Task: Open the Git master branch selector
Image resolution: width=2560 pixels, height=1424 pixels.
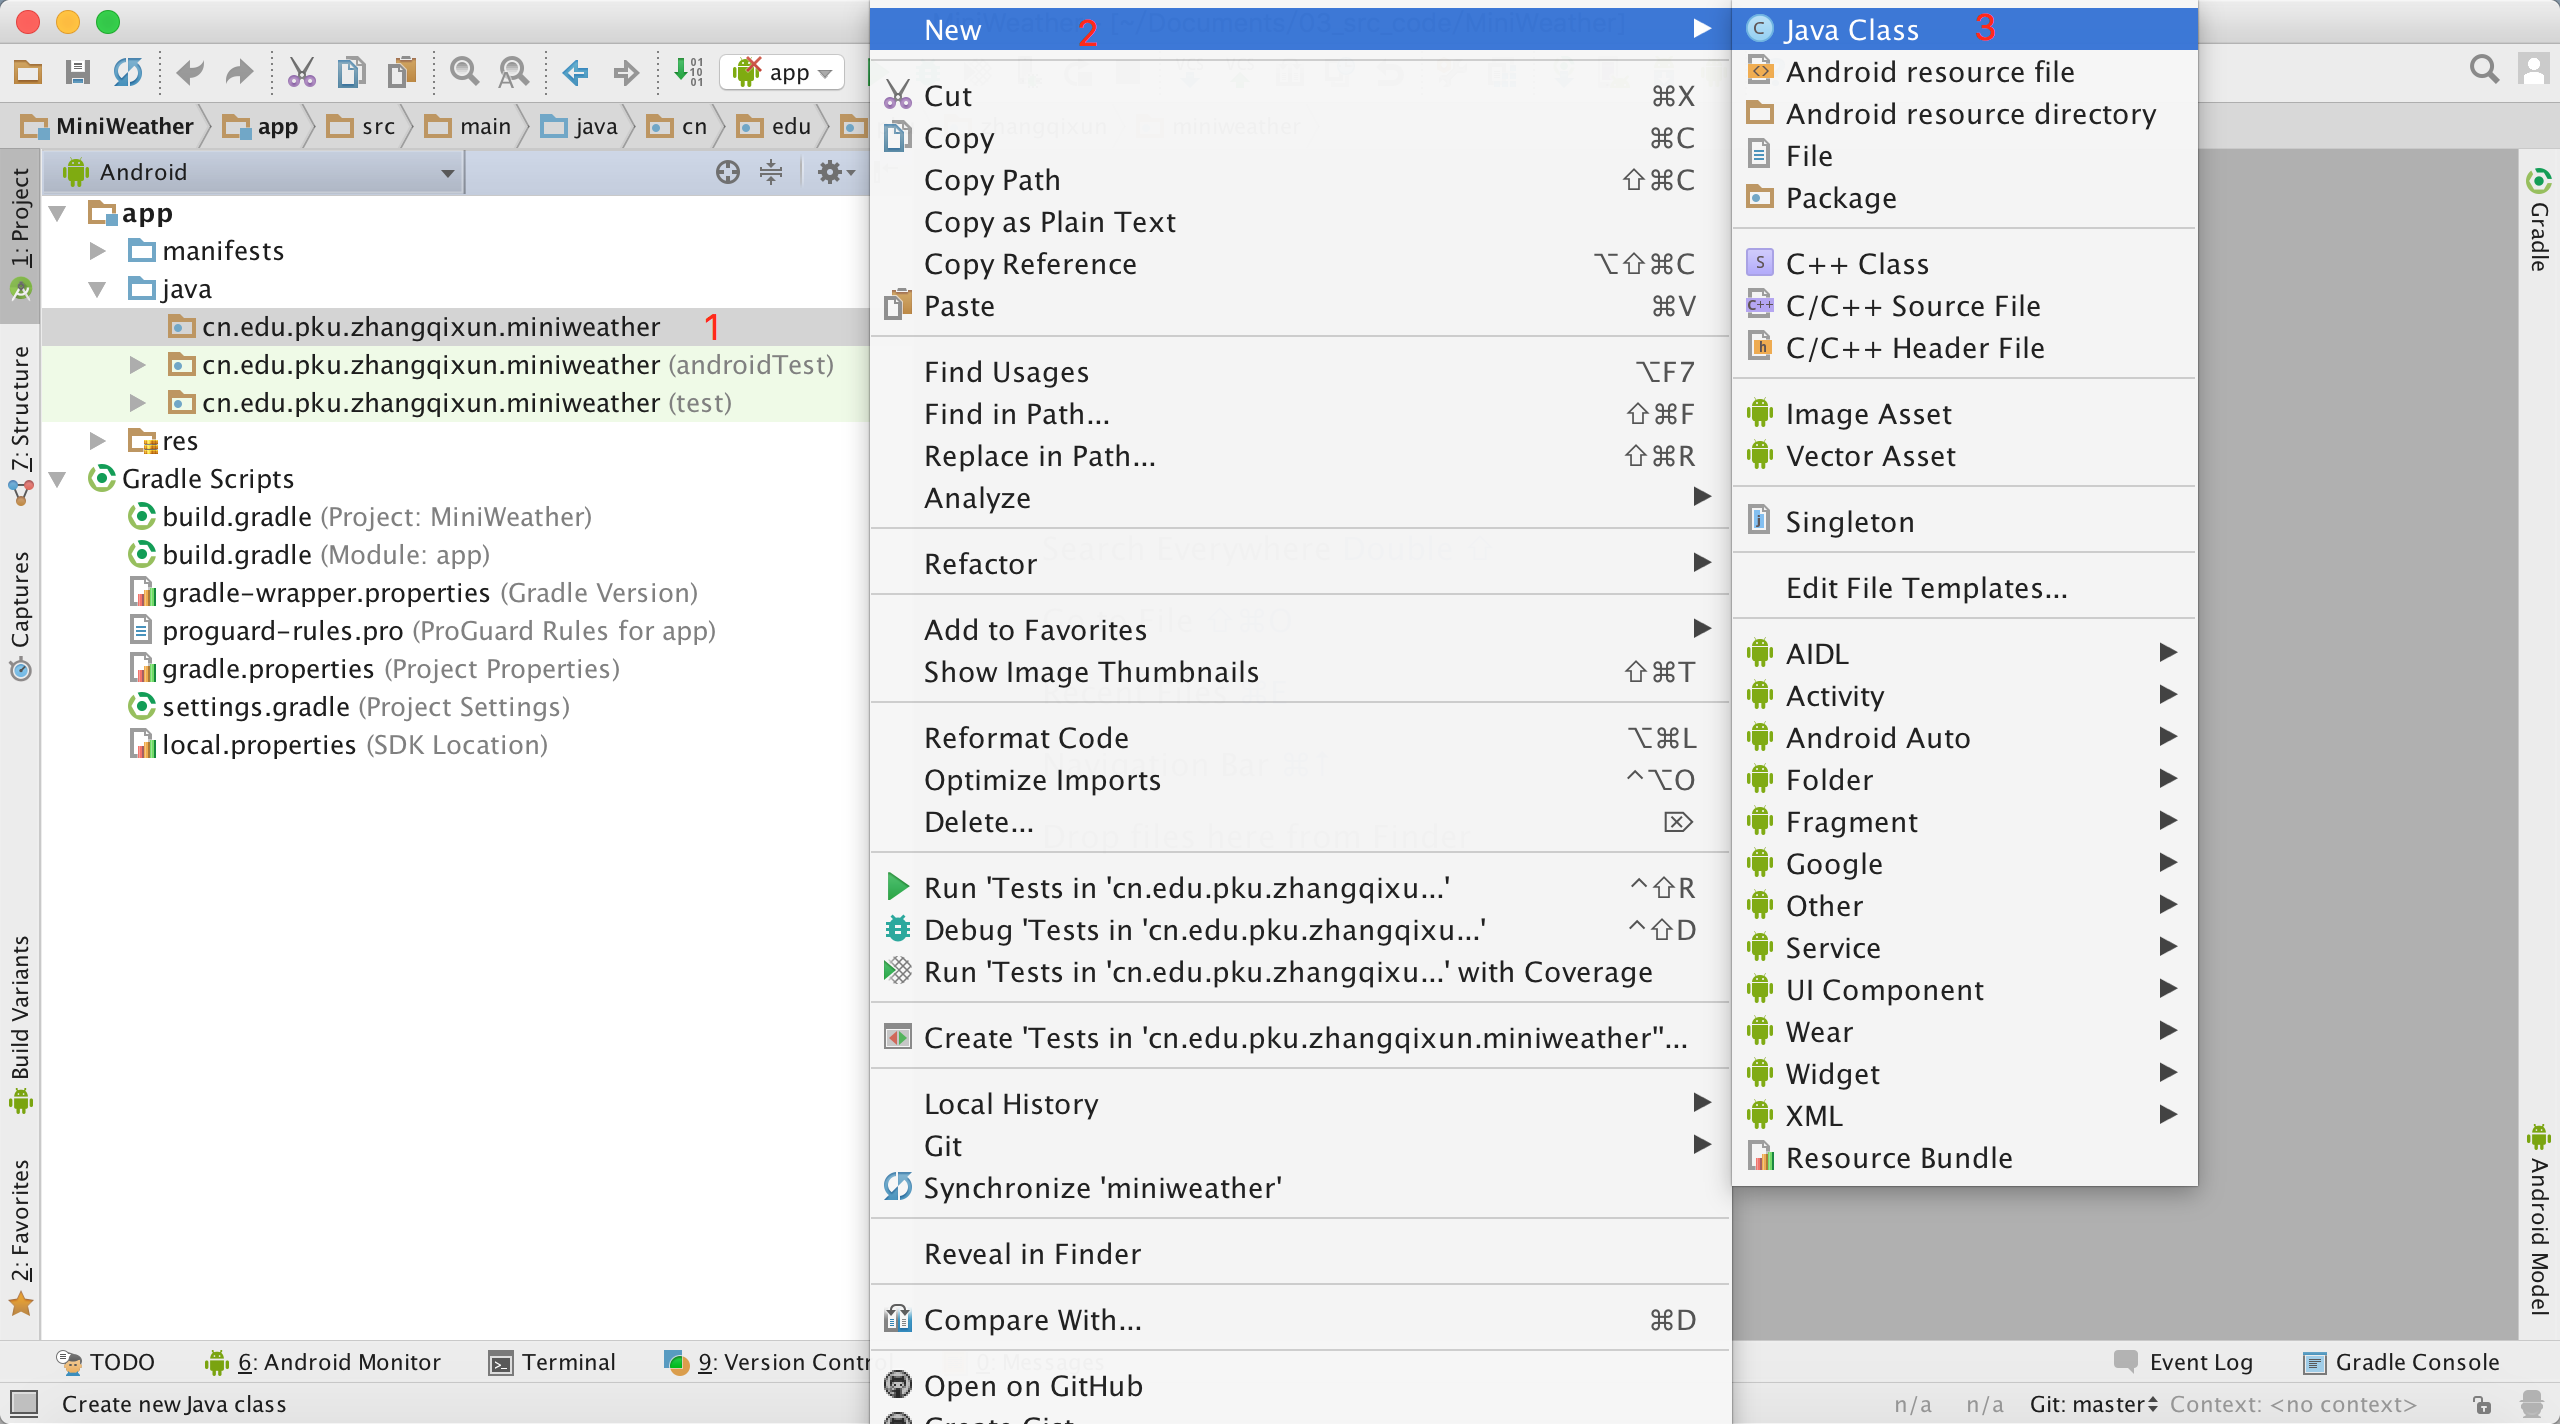Action: point(2094,1404)
